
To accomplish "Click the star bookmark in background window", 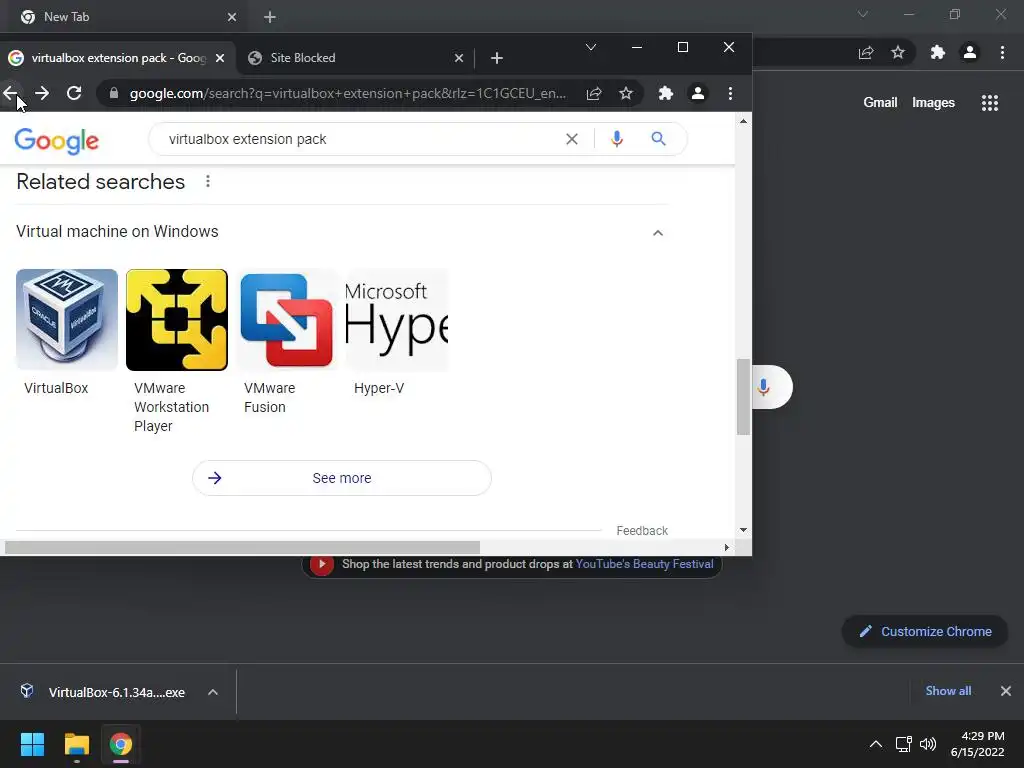I will click(898, 52).
